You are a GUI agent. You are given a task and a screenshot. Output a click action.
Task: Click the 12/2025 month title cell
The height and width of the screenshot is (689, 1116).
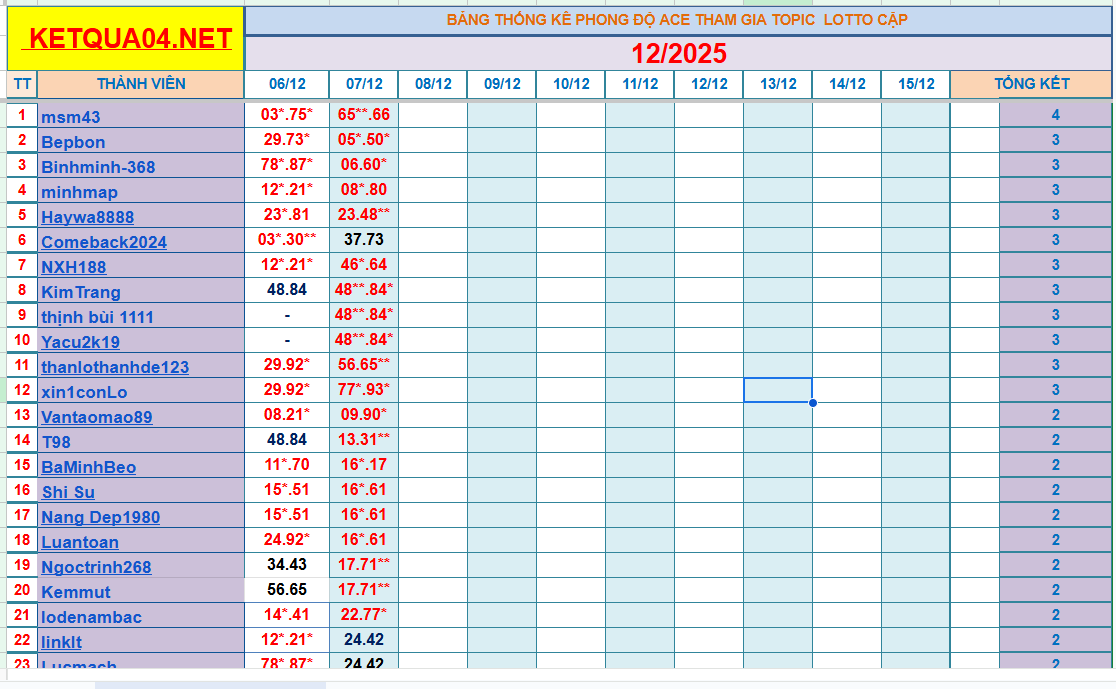[x=680, y=50]
